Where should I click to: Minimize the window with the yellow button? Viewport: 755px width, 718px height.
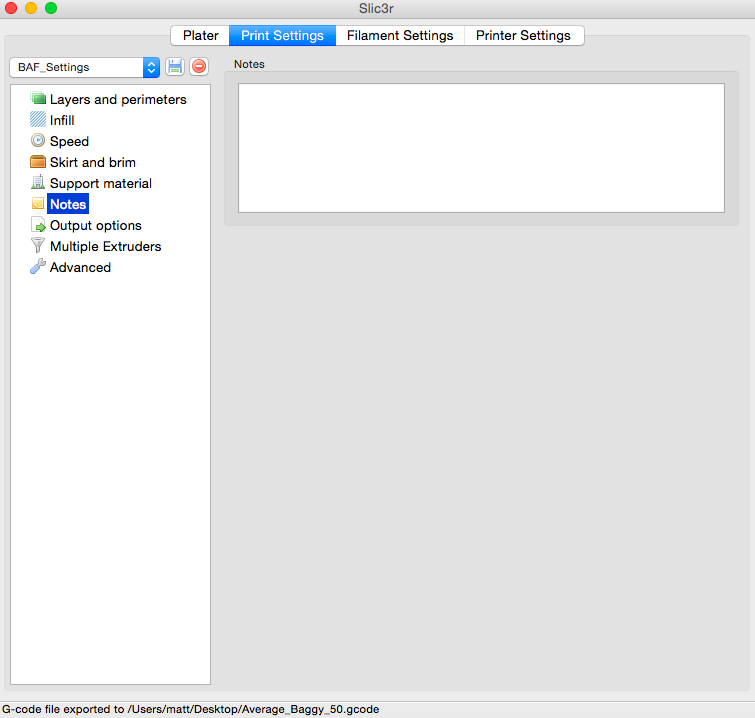31,8
